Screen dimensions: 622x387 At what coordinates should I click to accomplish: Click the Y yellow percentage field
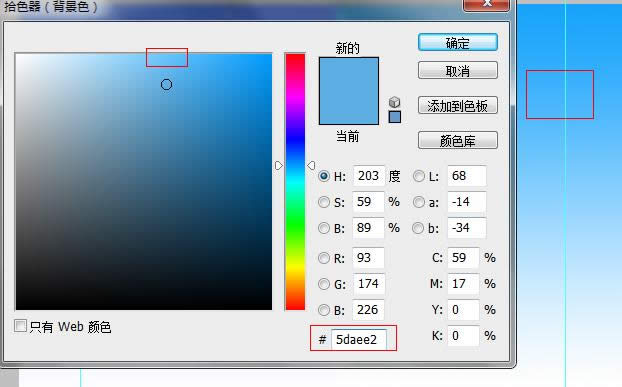463,310
